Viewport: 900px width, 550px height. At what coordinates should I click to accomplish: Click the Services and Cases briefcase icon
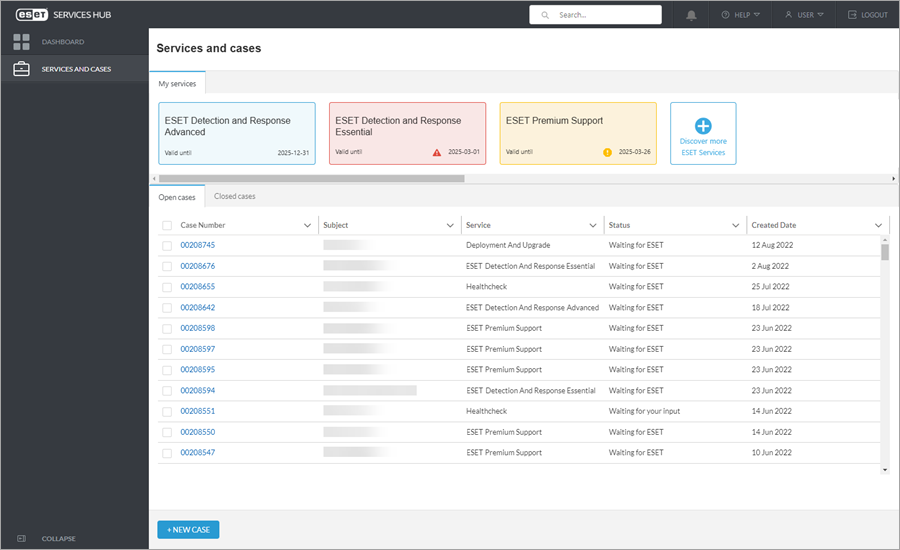[21, 69]
